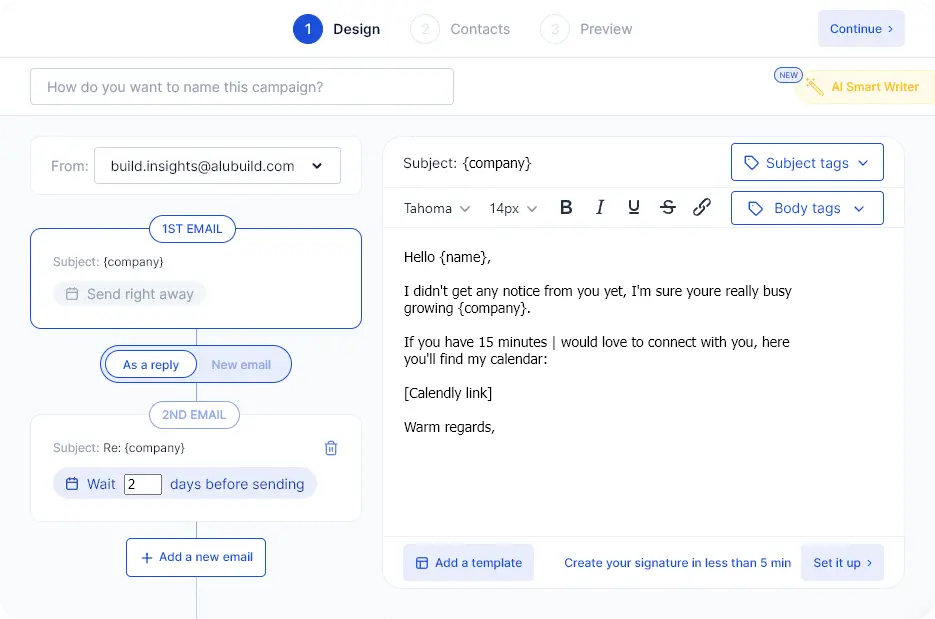Open the From email address dropdown
The image size is (935, 619).
[x=217, y=166]
